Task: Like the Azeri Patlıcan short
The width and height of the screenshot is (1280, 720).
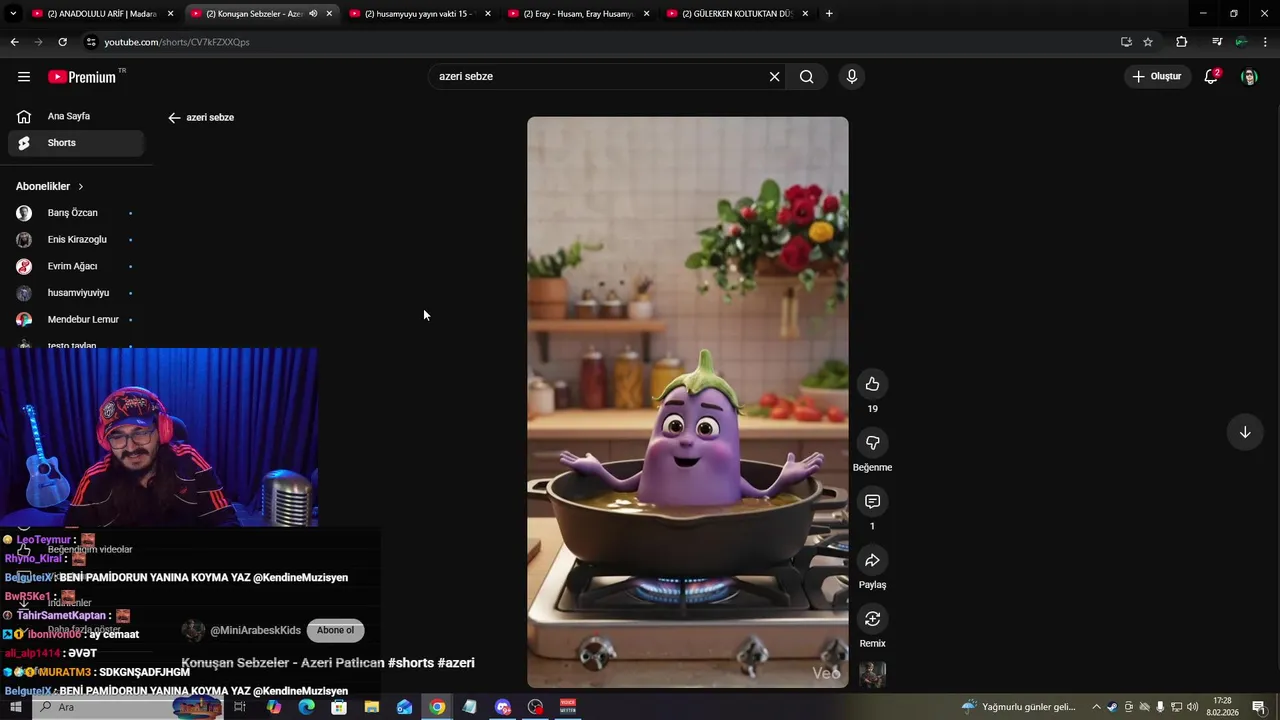Action: coord(872,384)
